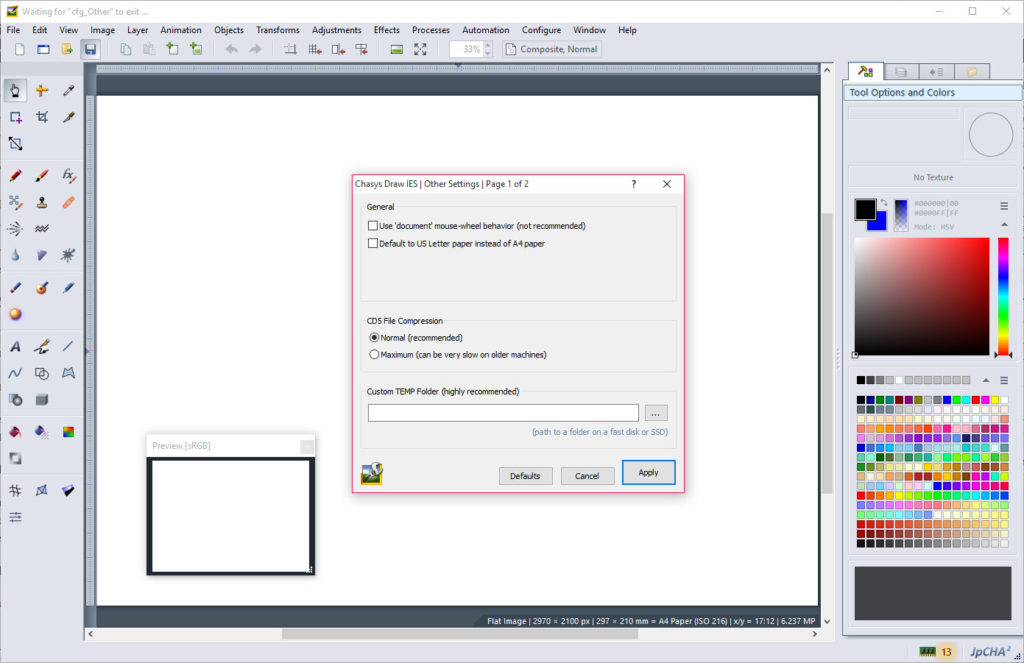The height and width of the screenshot is (663, 1024).
Task: Click the copy icon in toolbar
Action: click(125, 49)
